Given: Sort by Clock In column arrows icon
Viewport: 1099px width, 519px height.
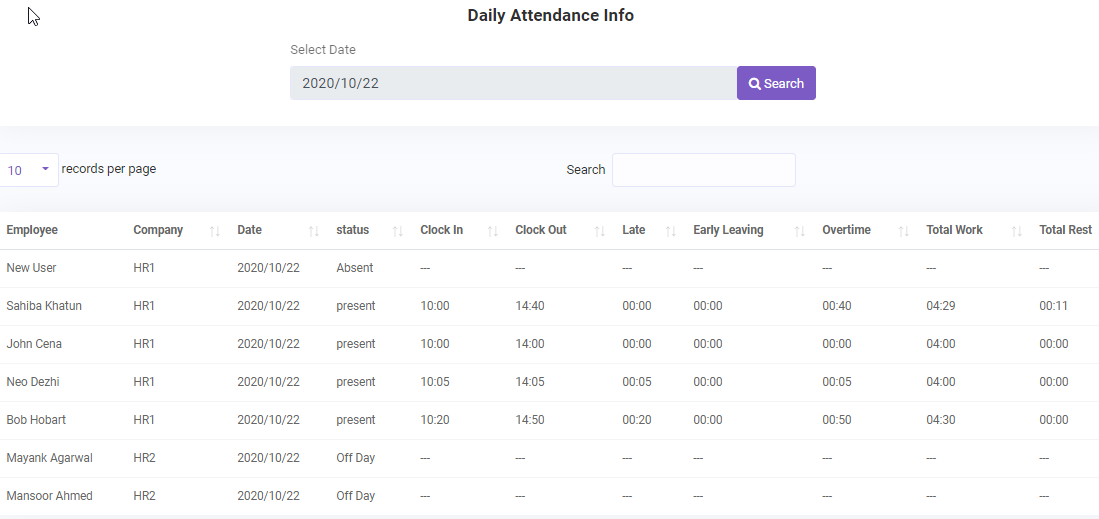Looking at the screenshot, I should tap(493, 231).
